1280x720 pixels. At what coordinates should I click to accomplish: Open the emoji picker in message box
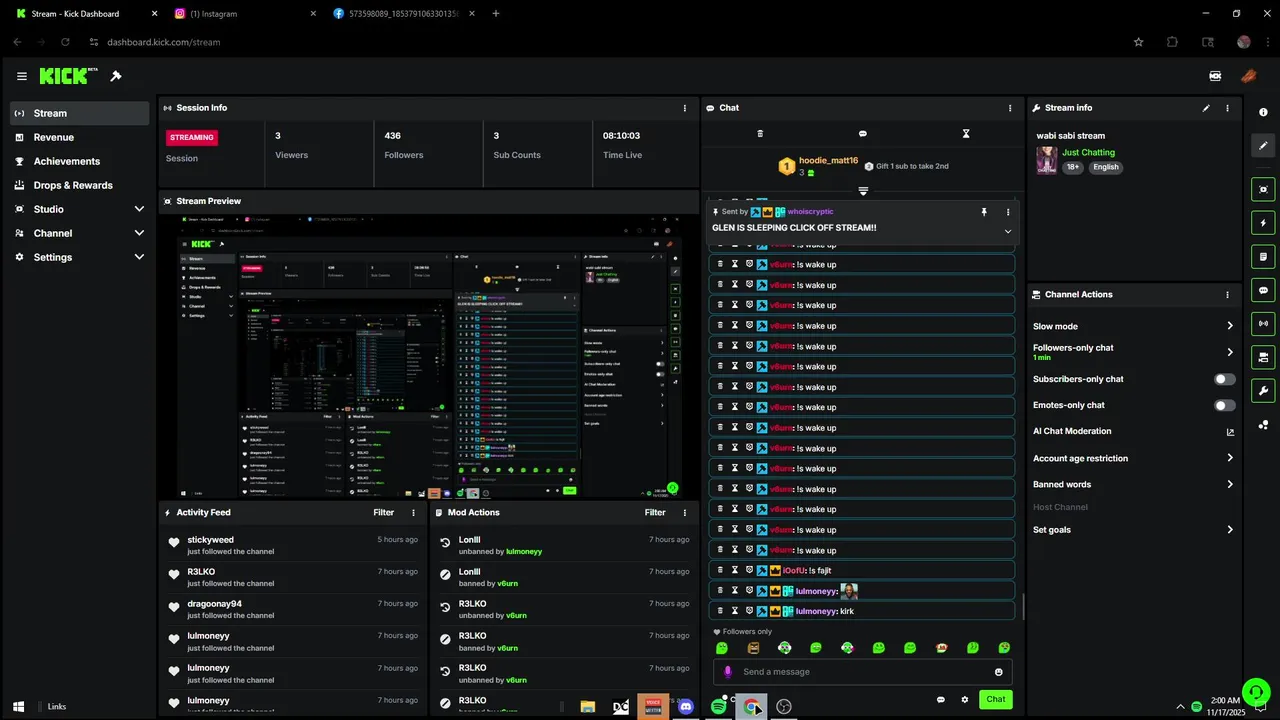(x=998, y=672)
